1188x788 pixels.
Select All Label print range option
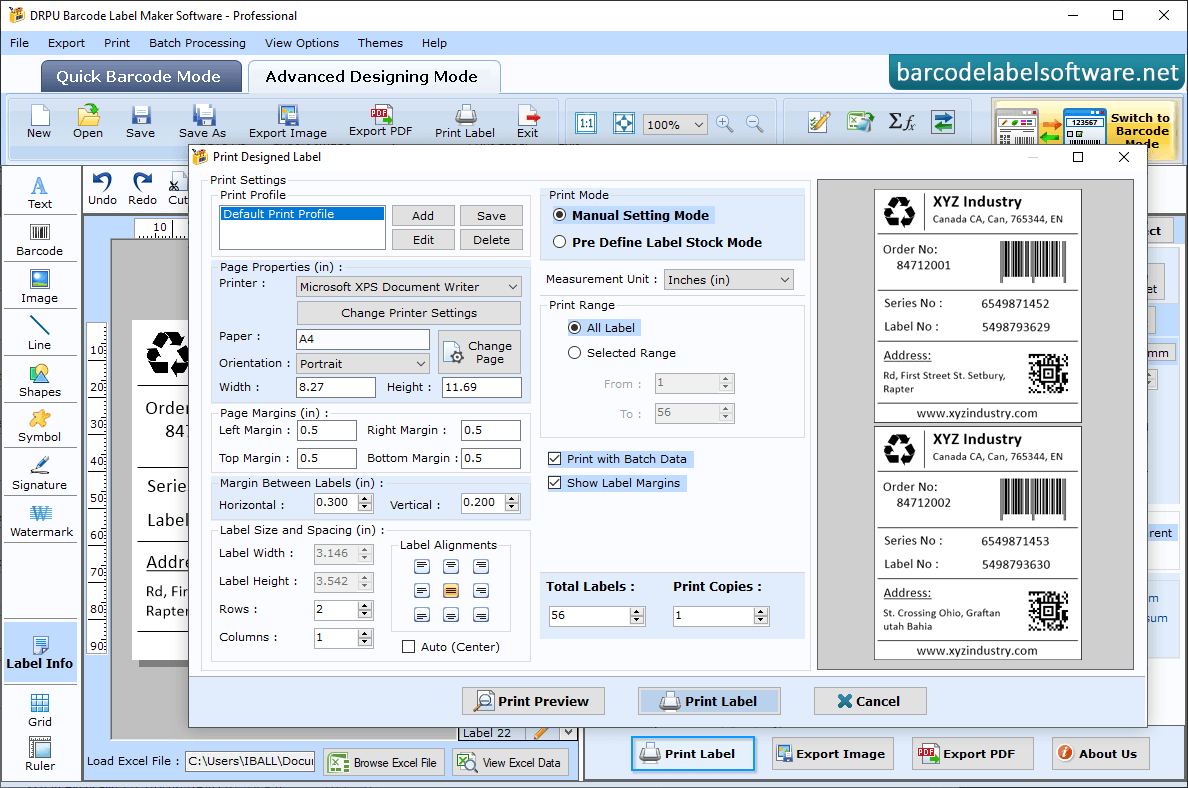point(574,328)
